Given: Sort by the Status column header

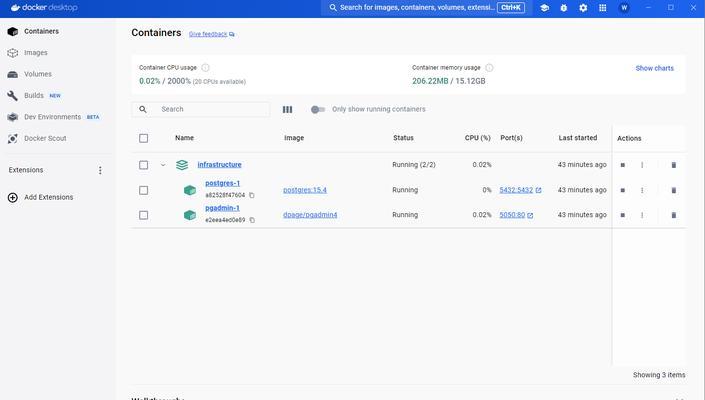Looking at the screenshot, I should tap(403, 138).
